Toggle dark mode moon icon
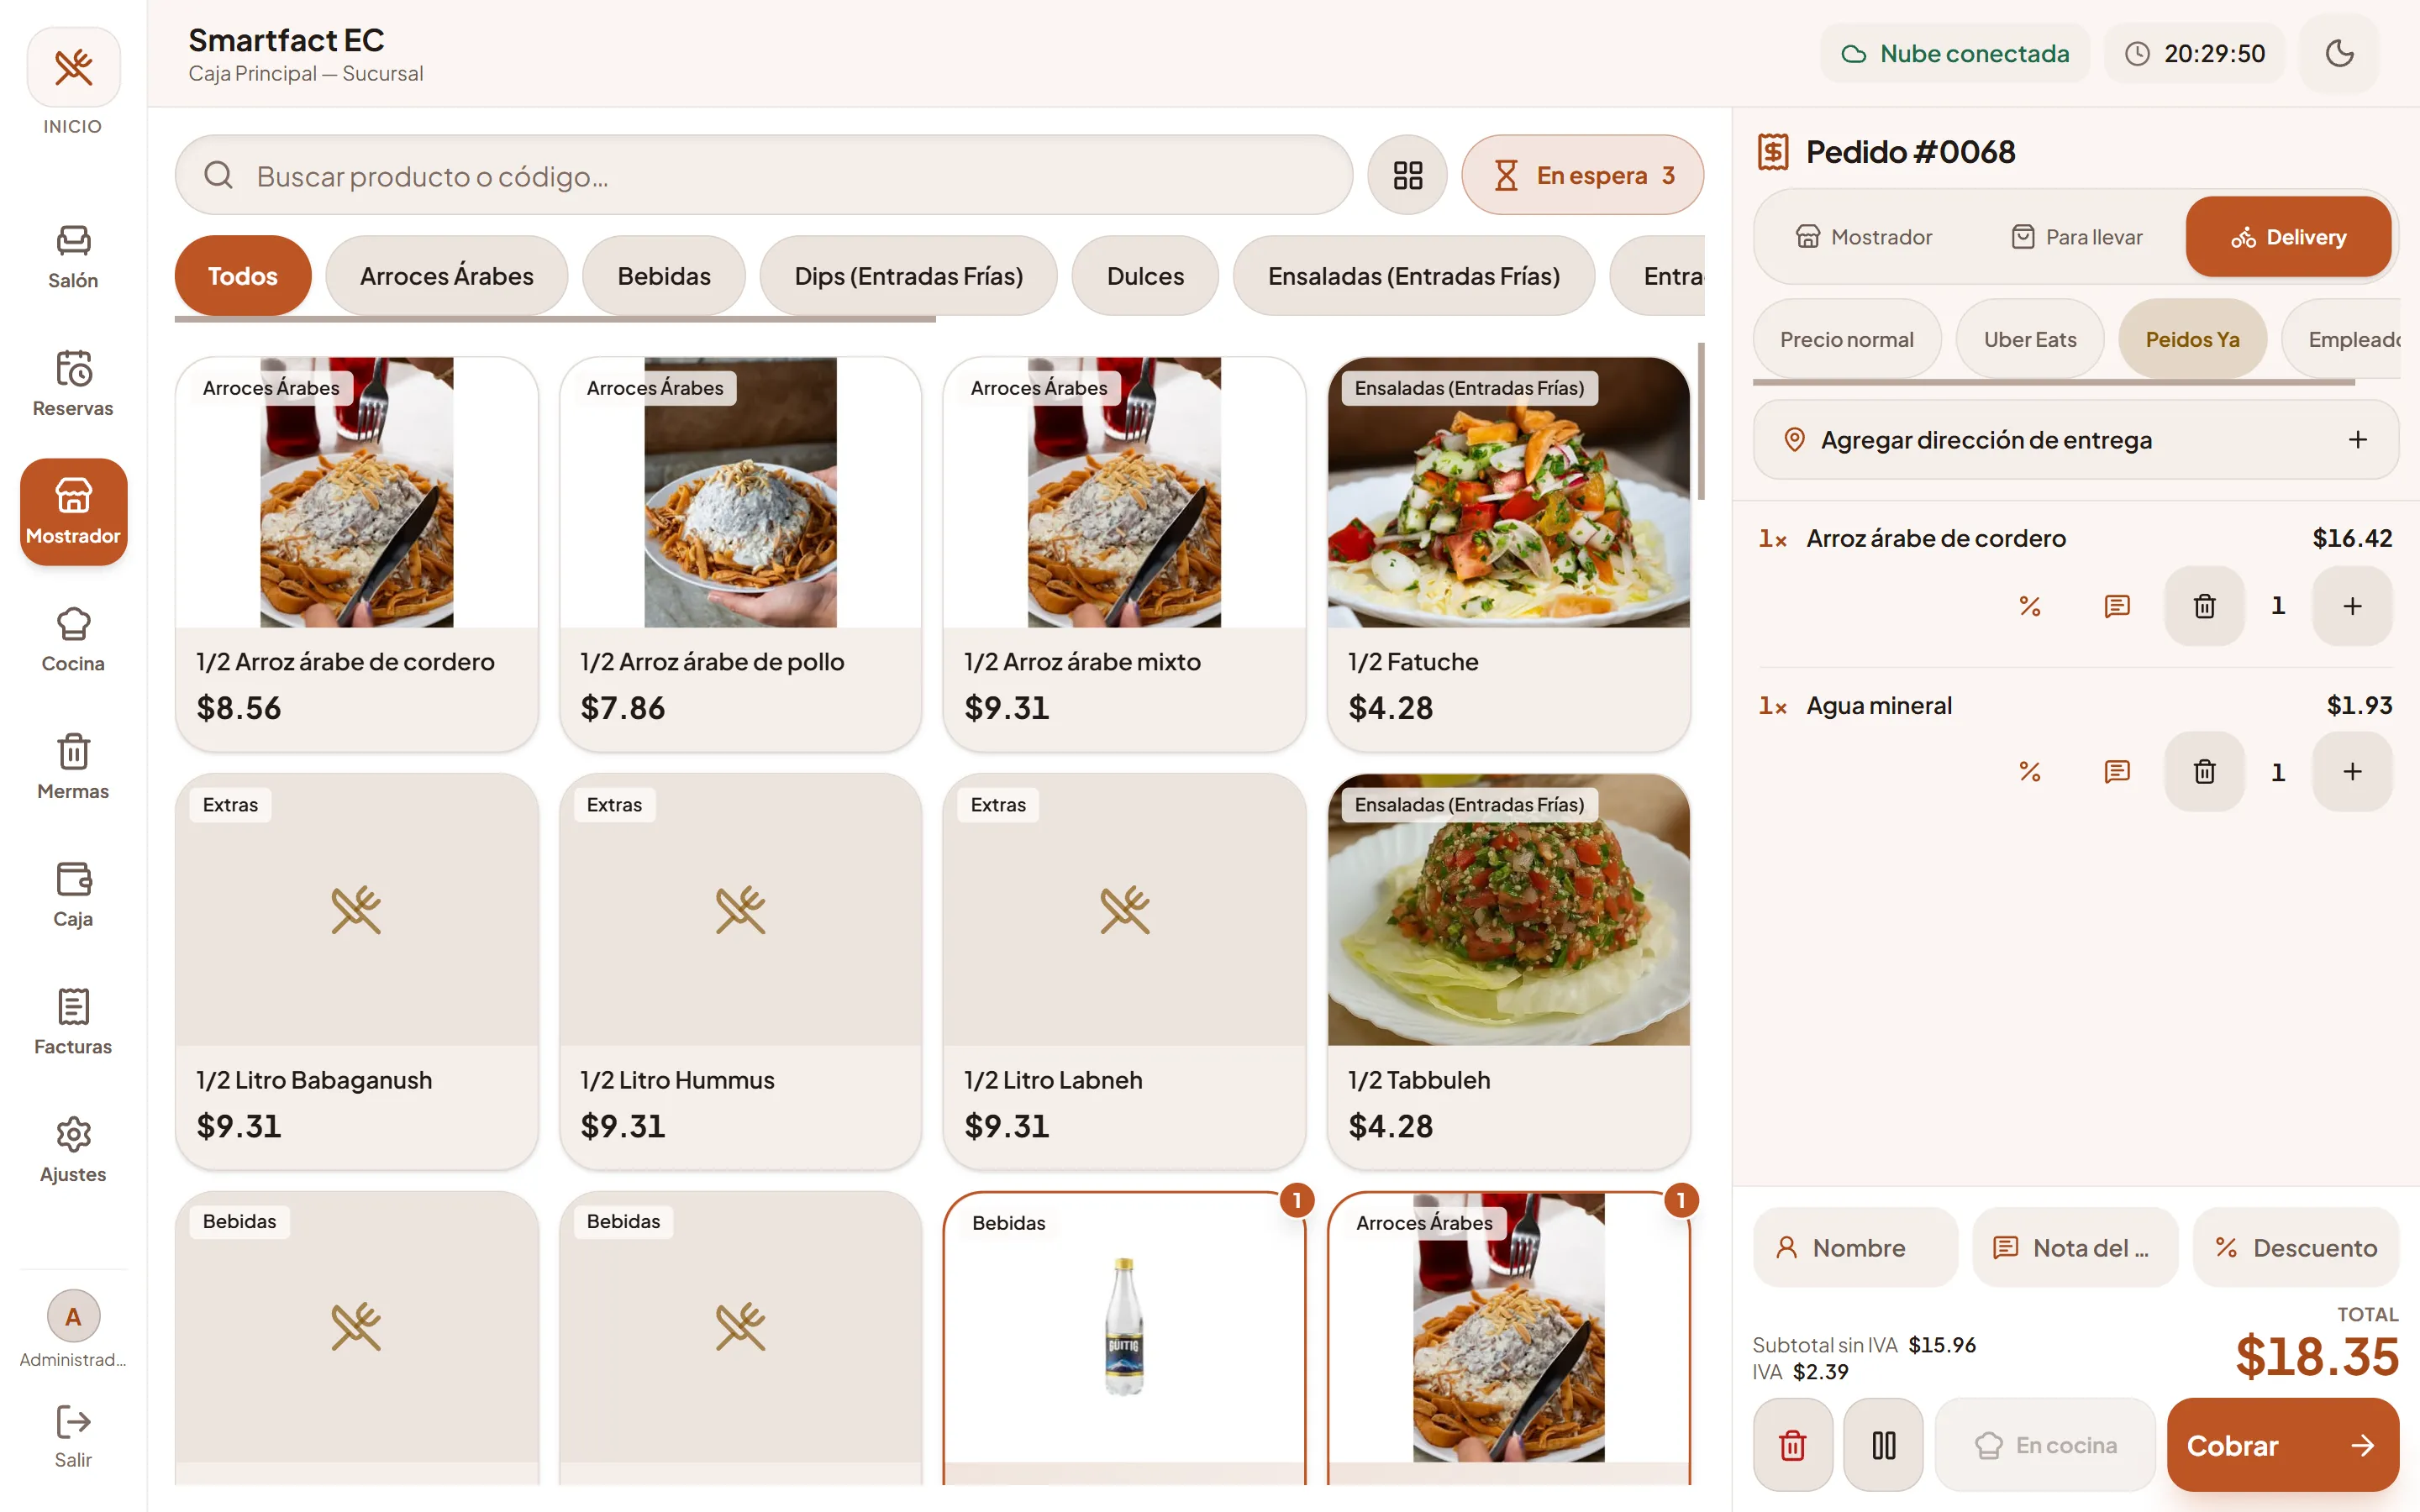Image resolution: width=2420 pixels, height=1512 pixels. coord(2339,53)
